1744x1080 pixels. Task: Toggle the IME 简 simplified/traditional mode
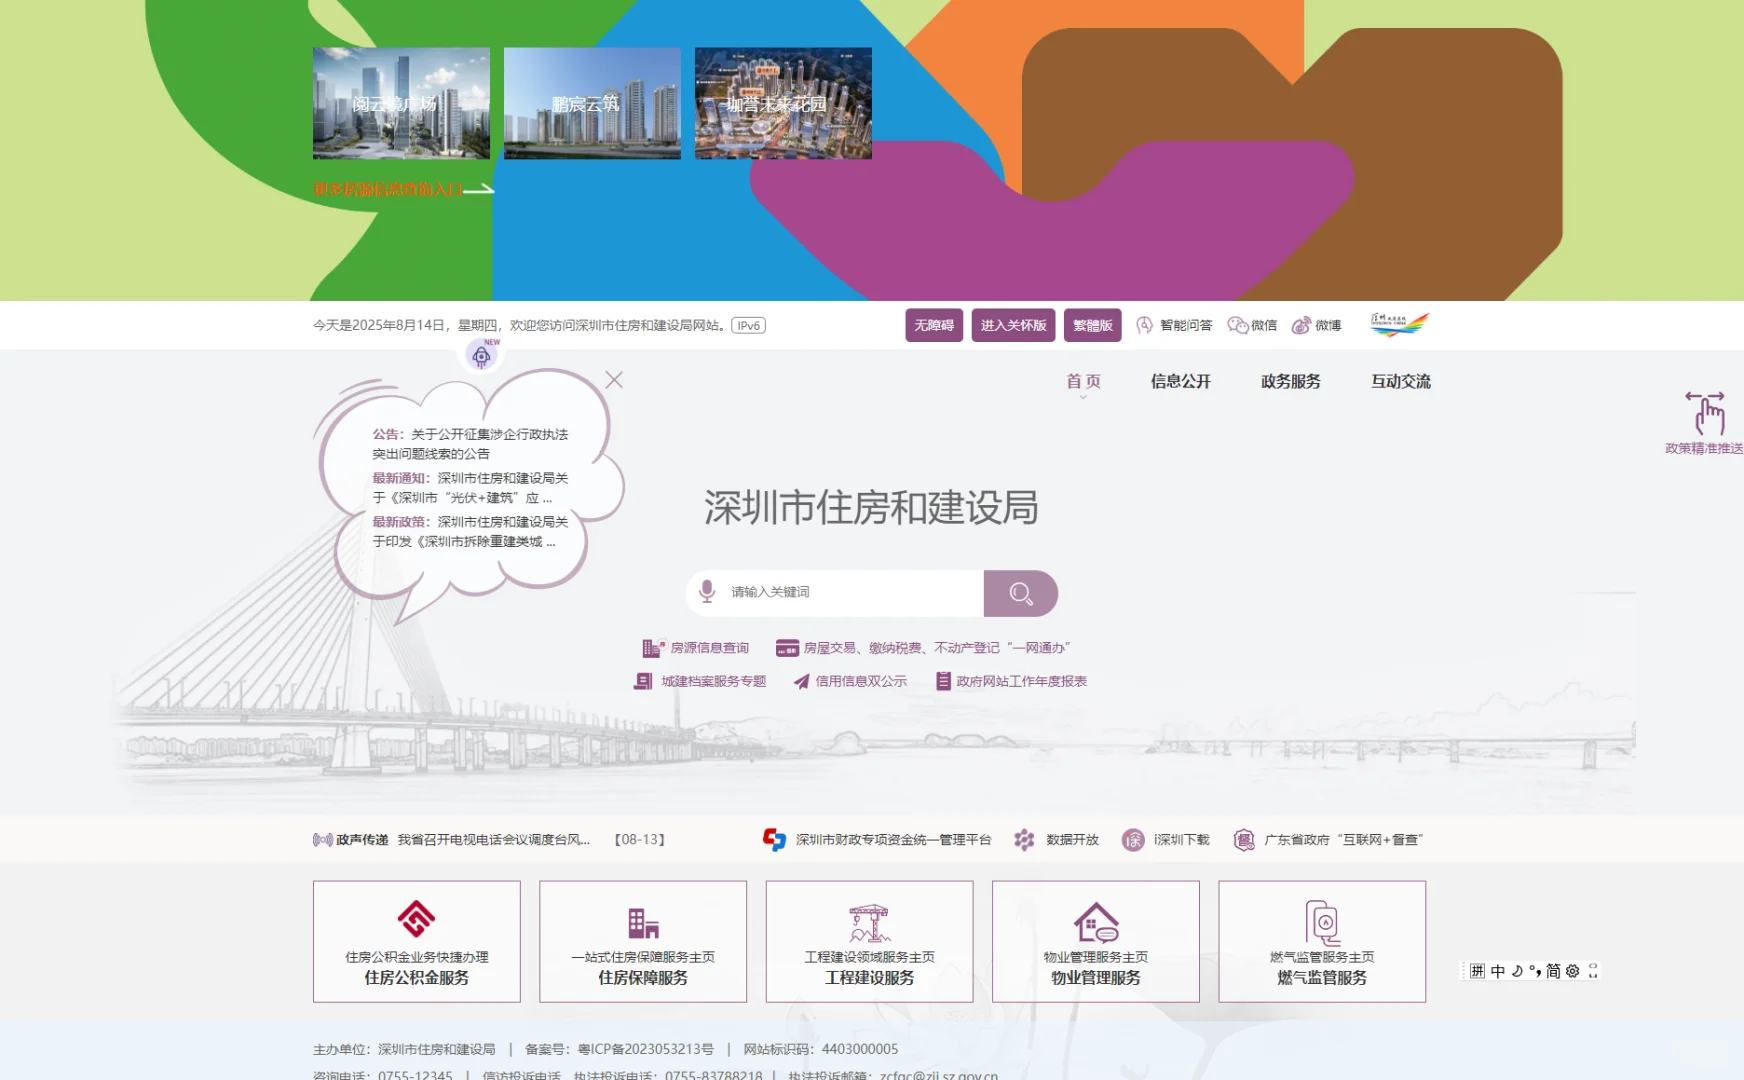pos(1553,971)
